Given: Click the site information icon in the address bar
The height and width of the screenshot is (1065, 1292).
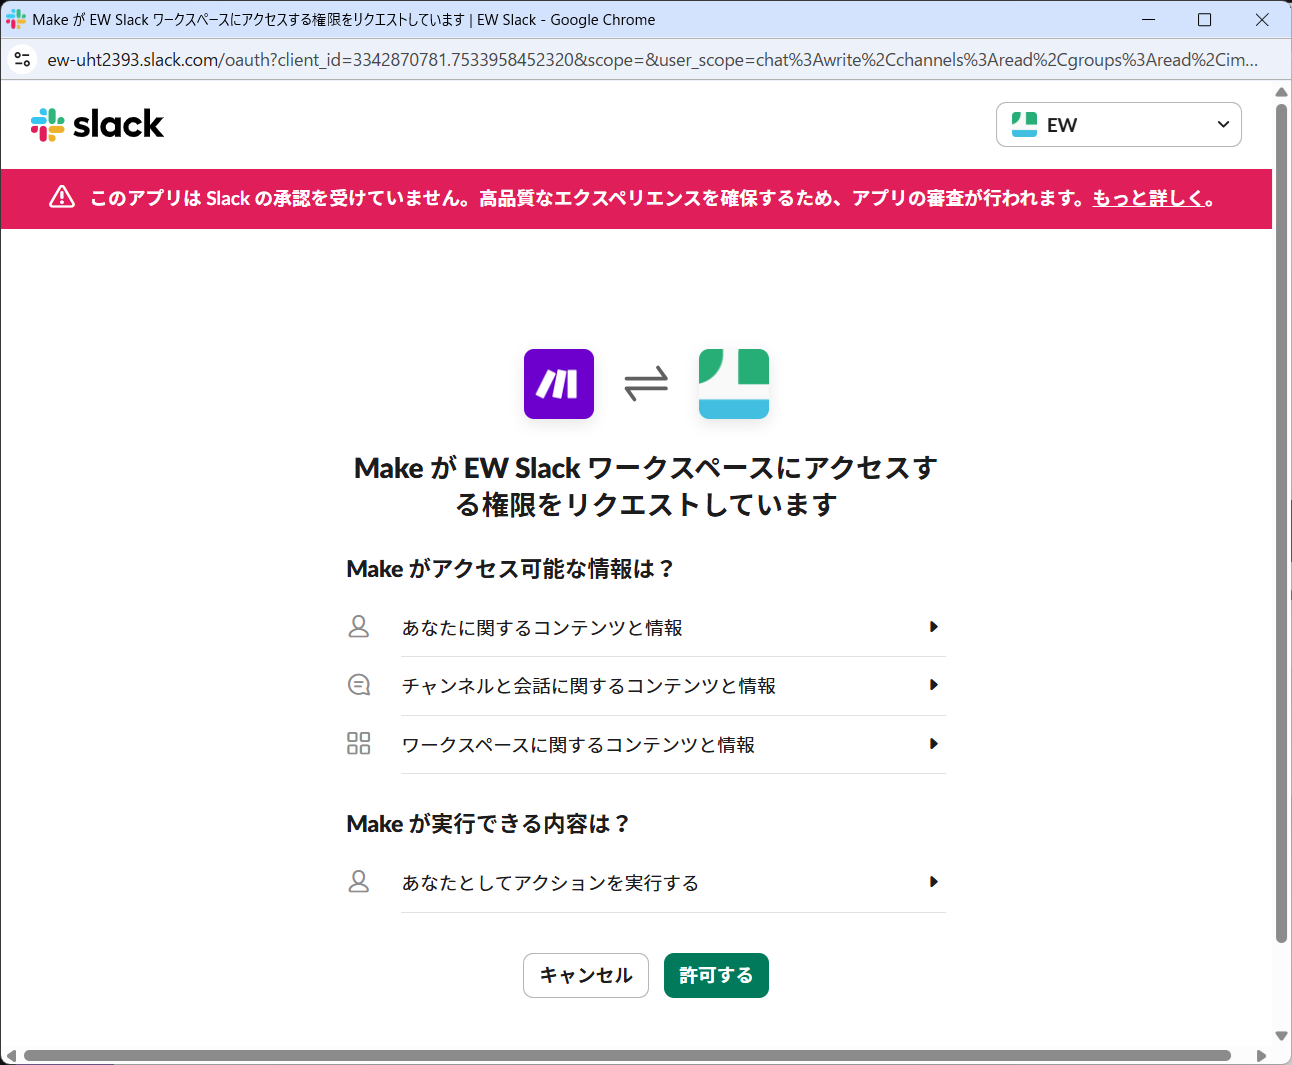Looking at the screenshot, I should [x=22, y=59].
